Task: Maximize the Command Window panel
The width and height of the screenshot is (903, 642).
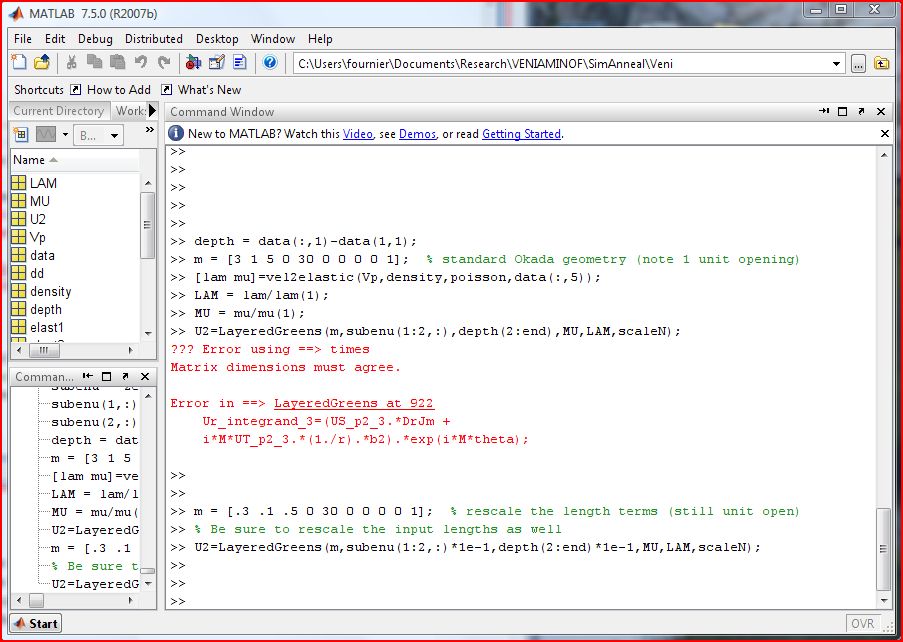Action: 843,111
